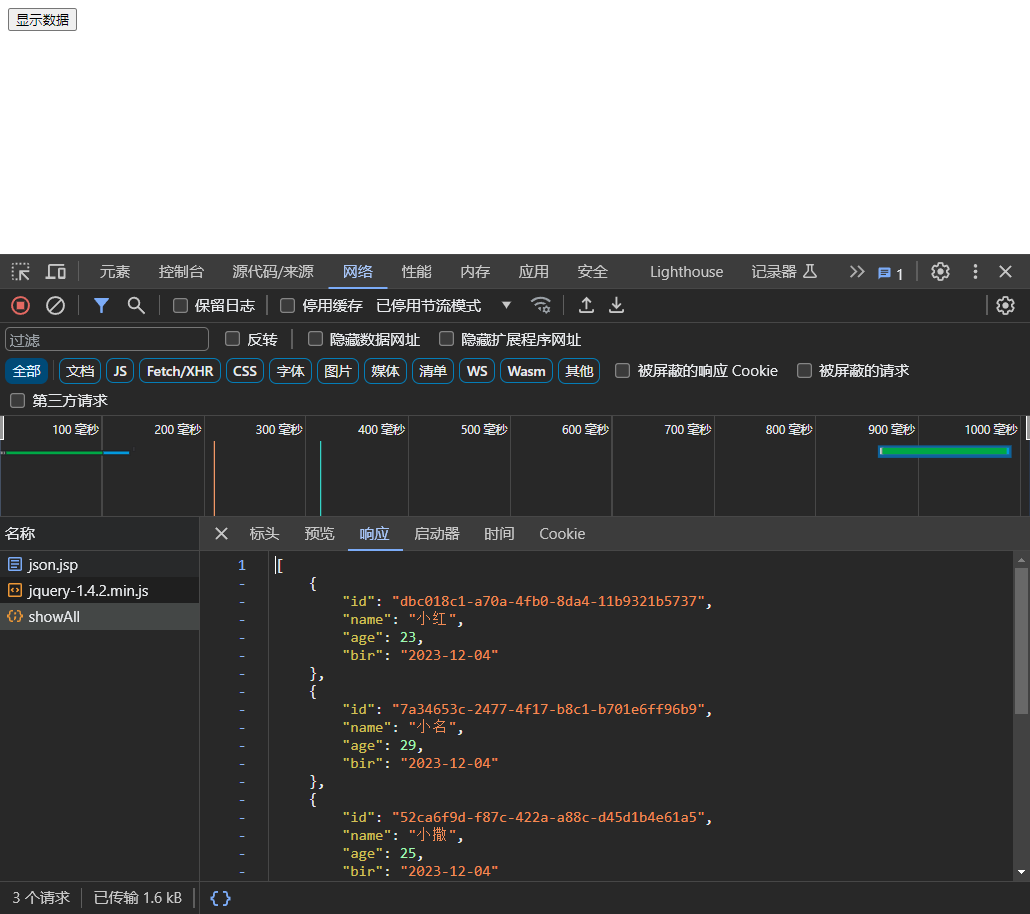Filter requests by 清单 type
Viewport: 1030px width, 914px height.
click(x=433, y=371)
